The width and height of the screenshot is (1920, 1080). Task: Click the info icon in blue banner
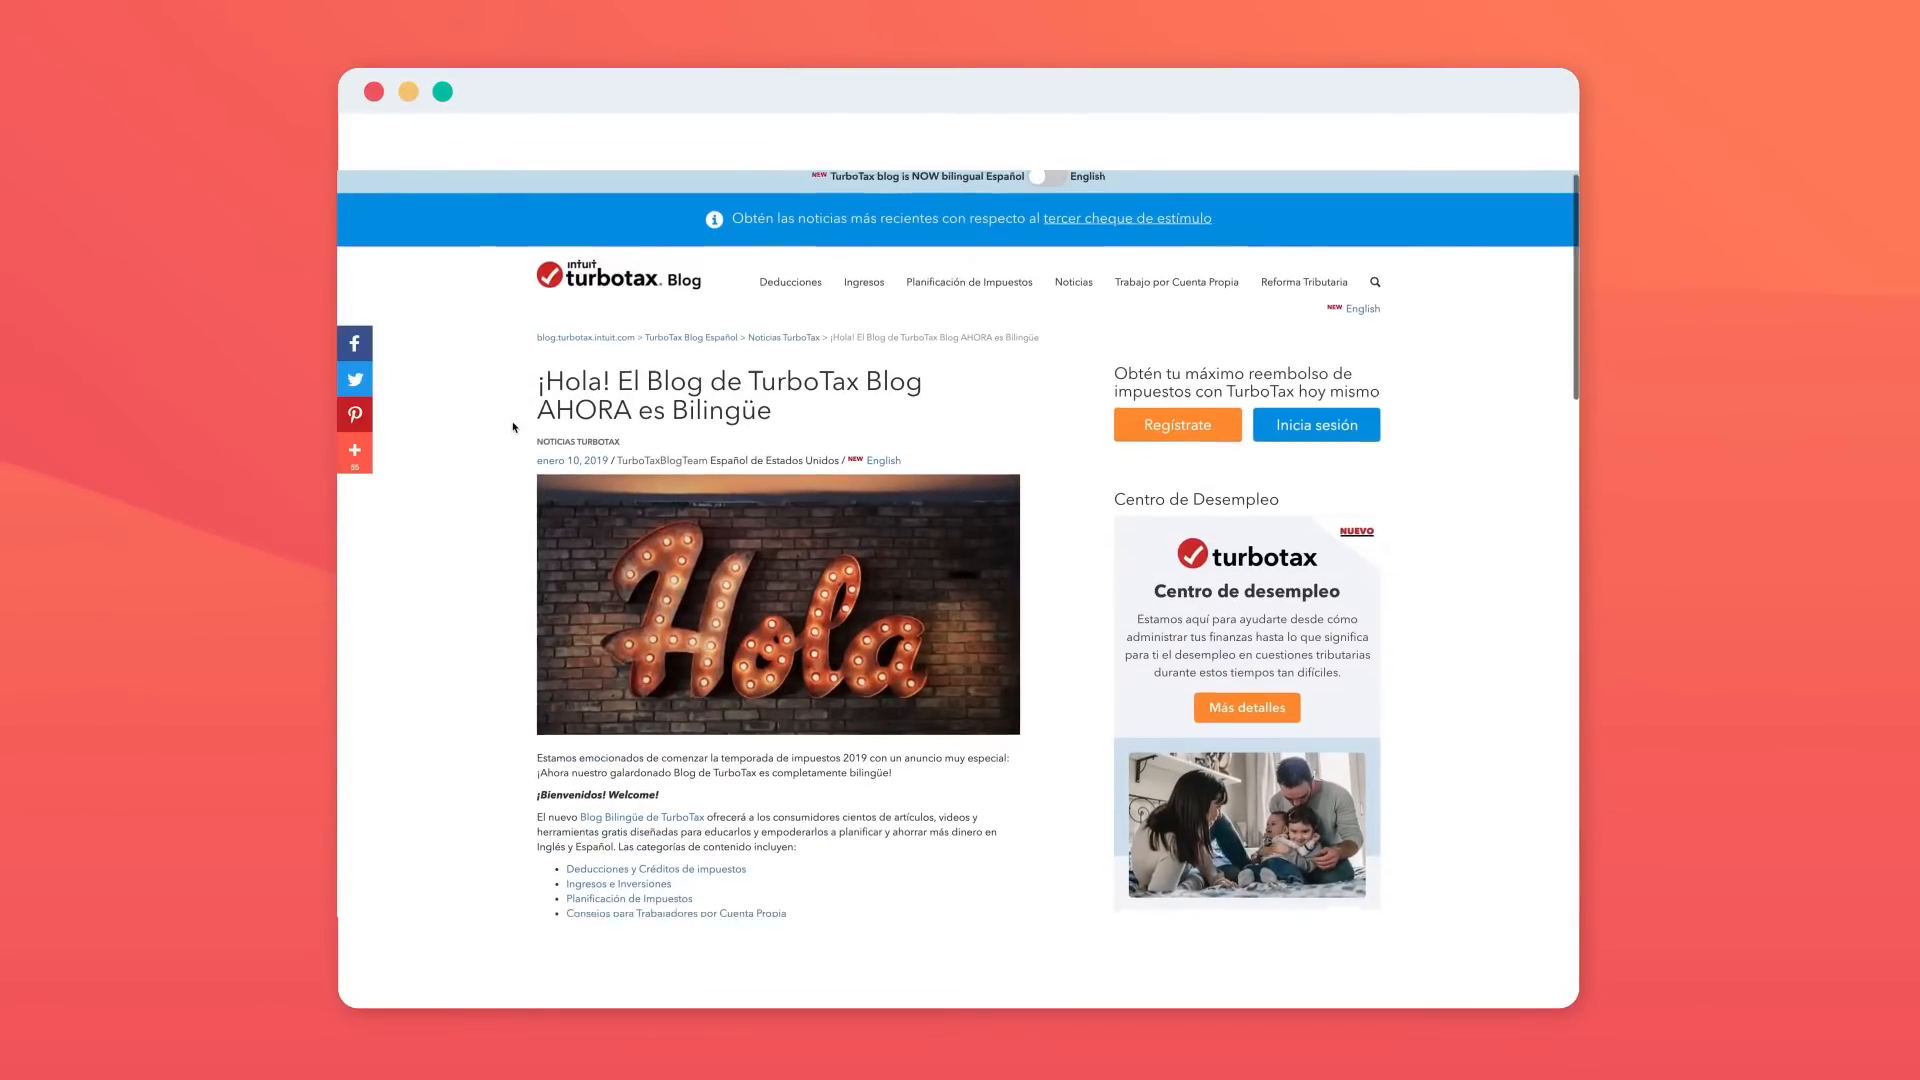click(x=714, y=219)
